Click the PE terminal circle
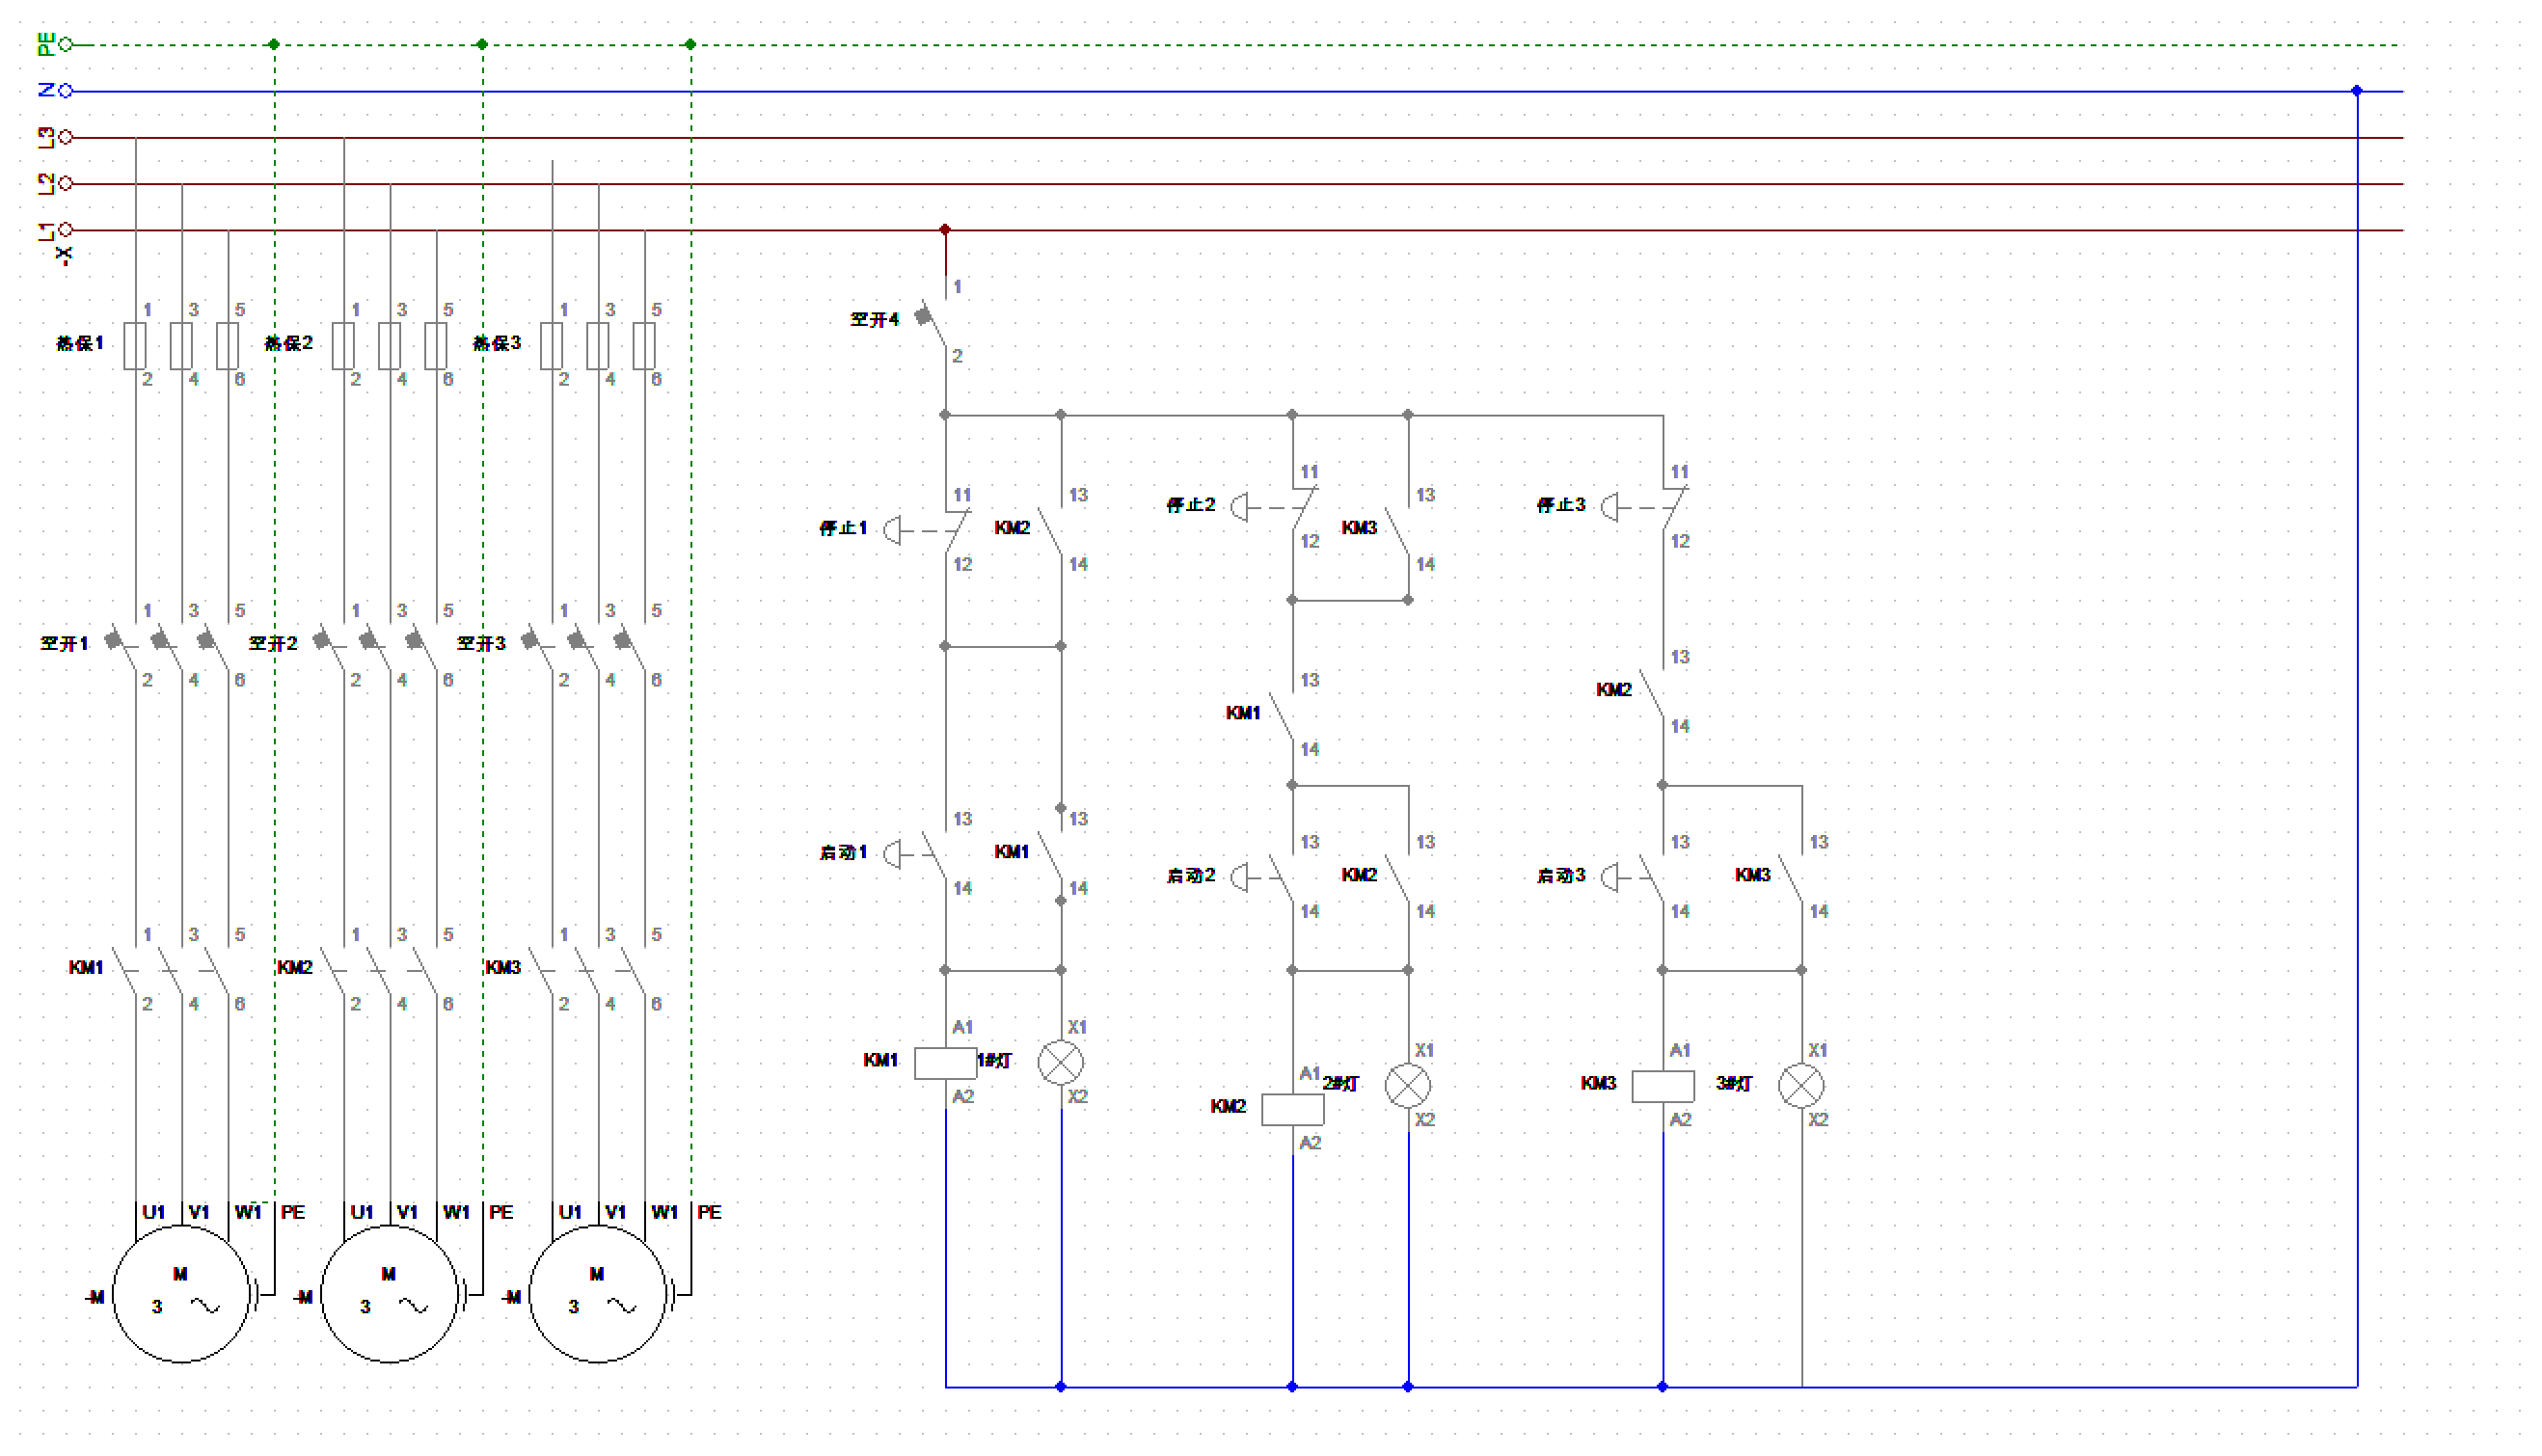Viewport: 2542px width, 1456px height. point(66,44)
